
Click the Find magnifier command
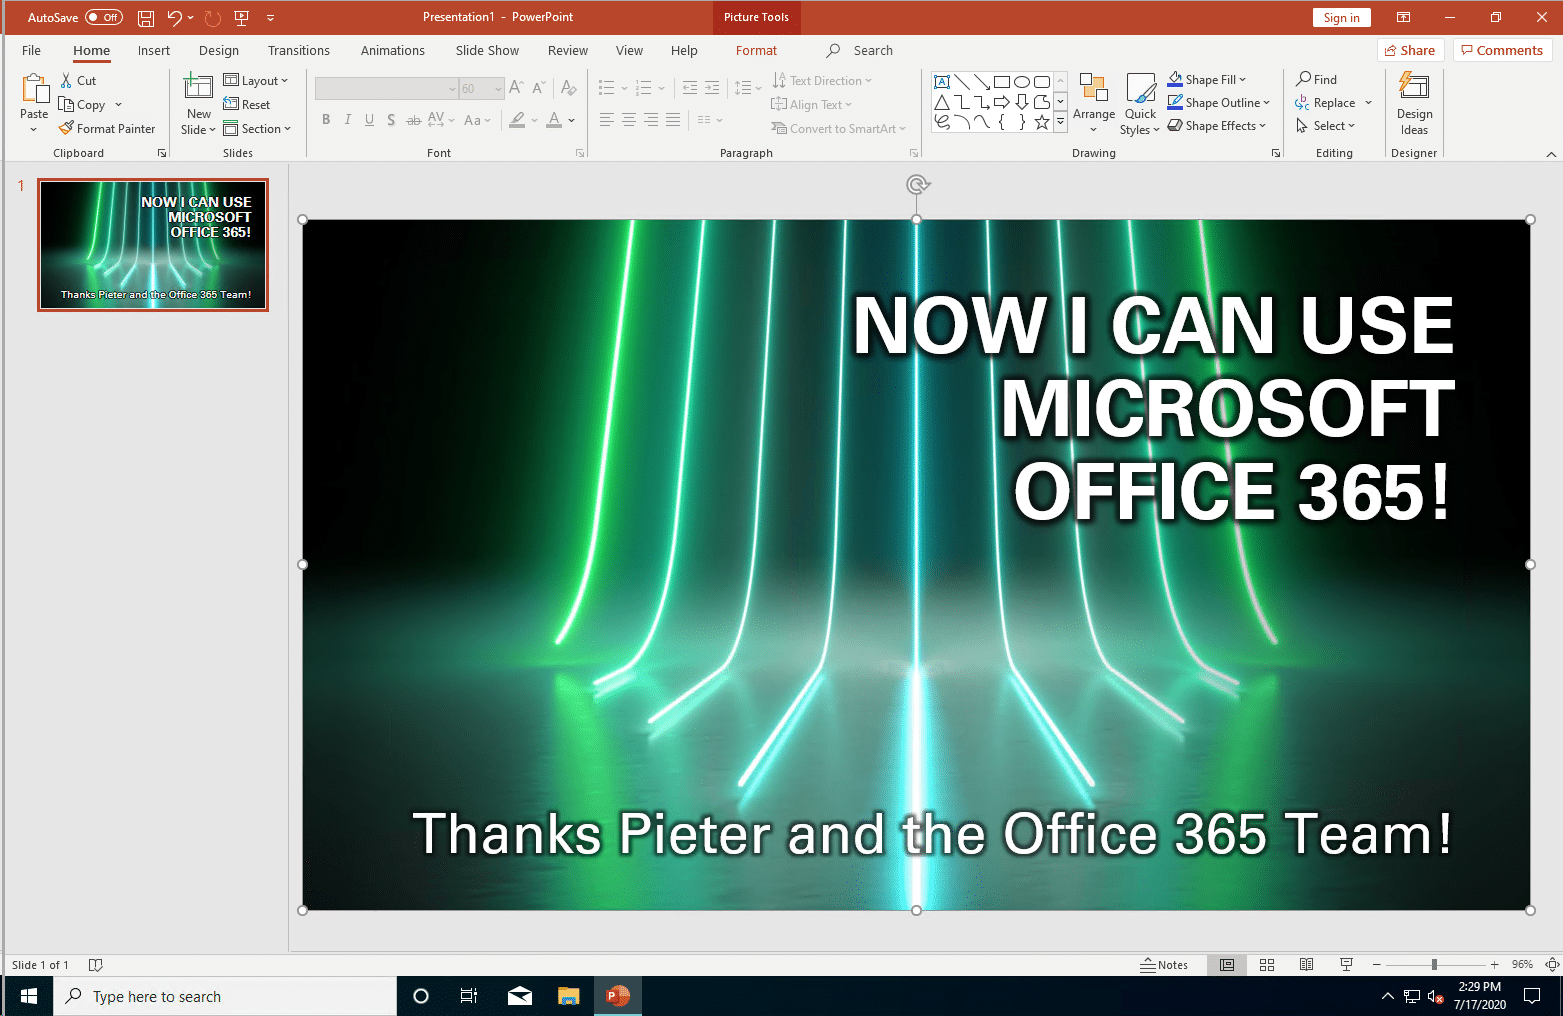point(1317,79)
